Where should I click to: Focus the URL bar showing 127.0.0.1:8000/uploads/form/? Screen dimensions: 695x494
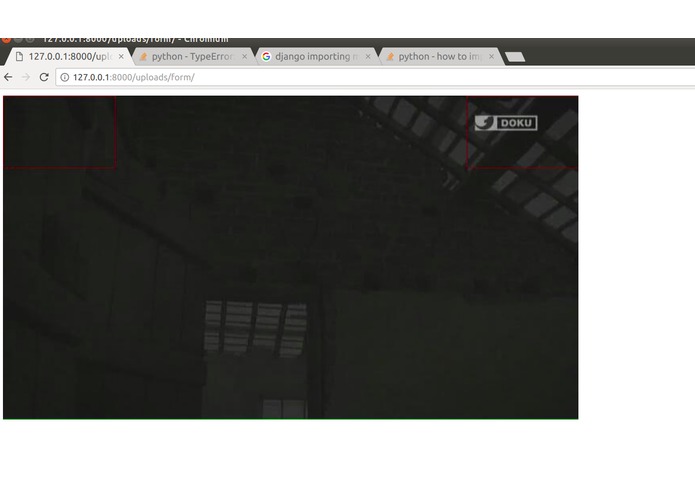point(375,77)
